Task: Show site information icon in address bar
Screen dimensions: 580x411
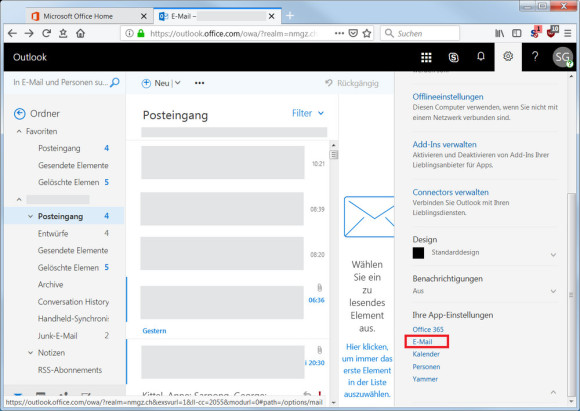Action: tap(129, 33)
